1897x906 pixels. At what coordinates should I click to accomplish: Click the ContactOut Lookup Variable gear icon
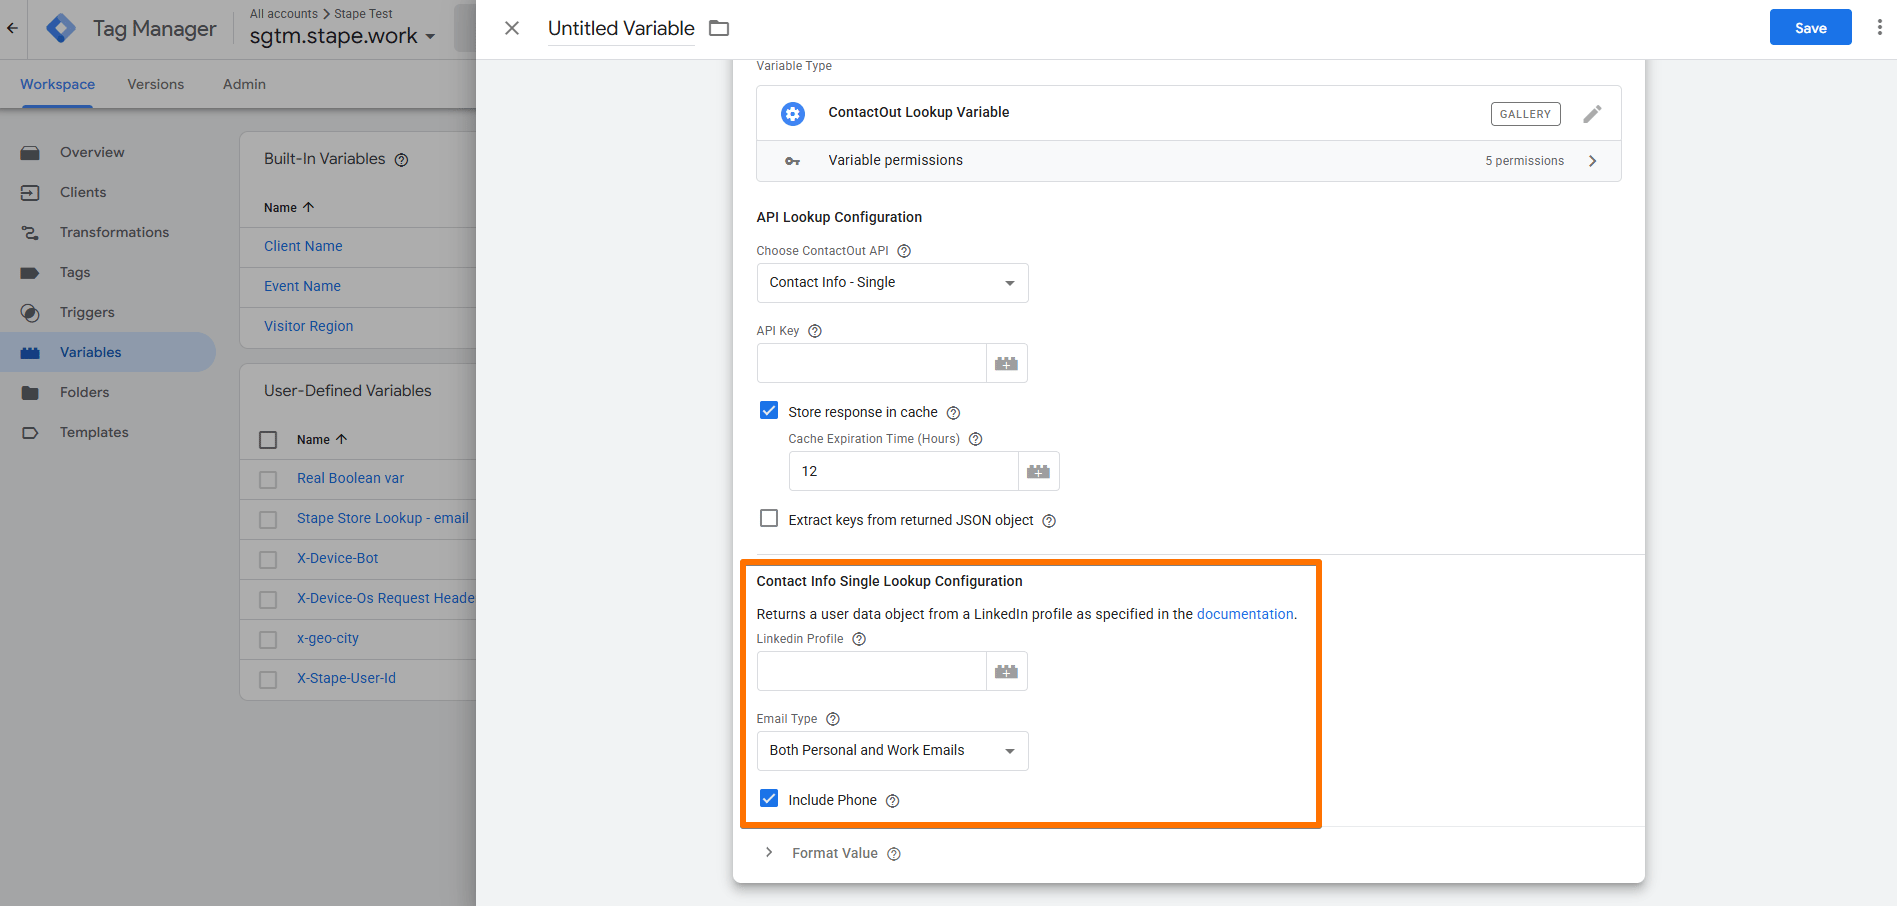793,114
